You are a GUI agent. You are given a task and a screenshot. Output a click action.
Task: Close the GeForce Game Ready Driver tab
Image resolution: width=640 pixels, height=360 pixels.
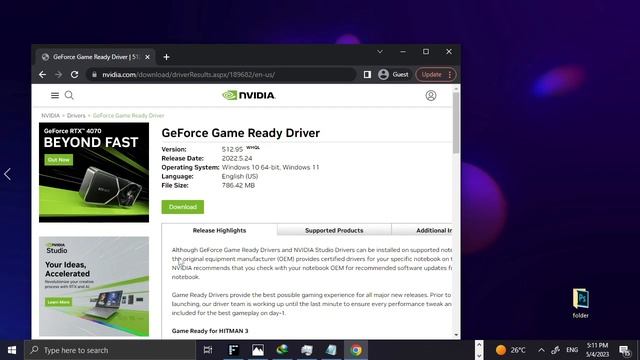tap(147, 57)
